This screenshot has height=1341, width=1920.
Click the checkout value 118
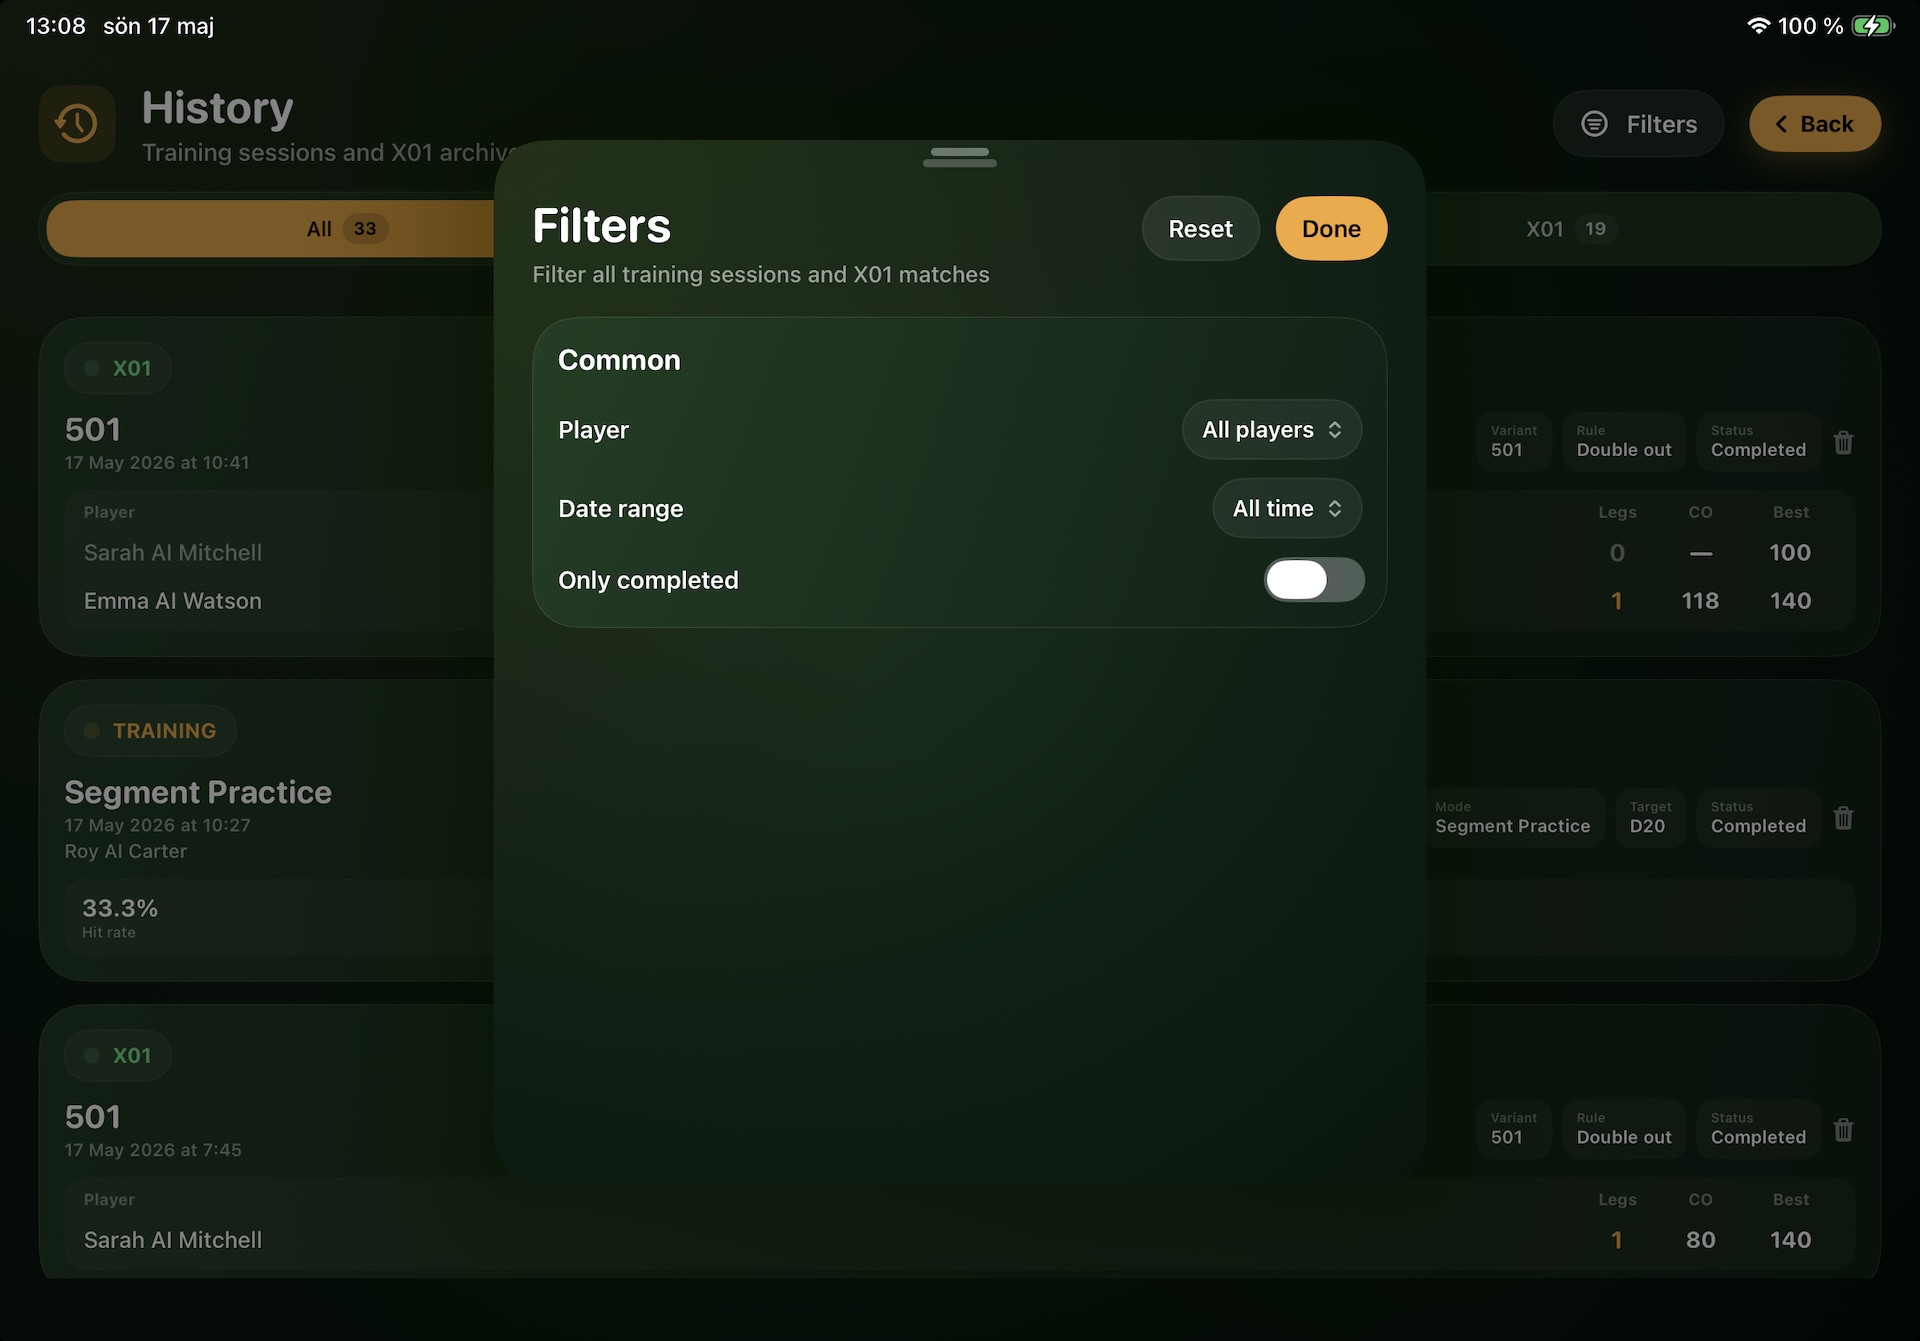[1700, 601]
